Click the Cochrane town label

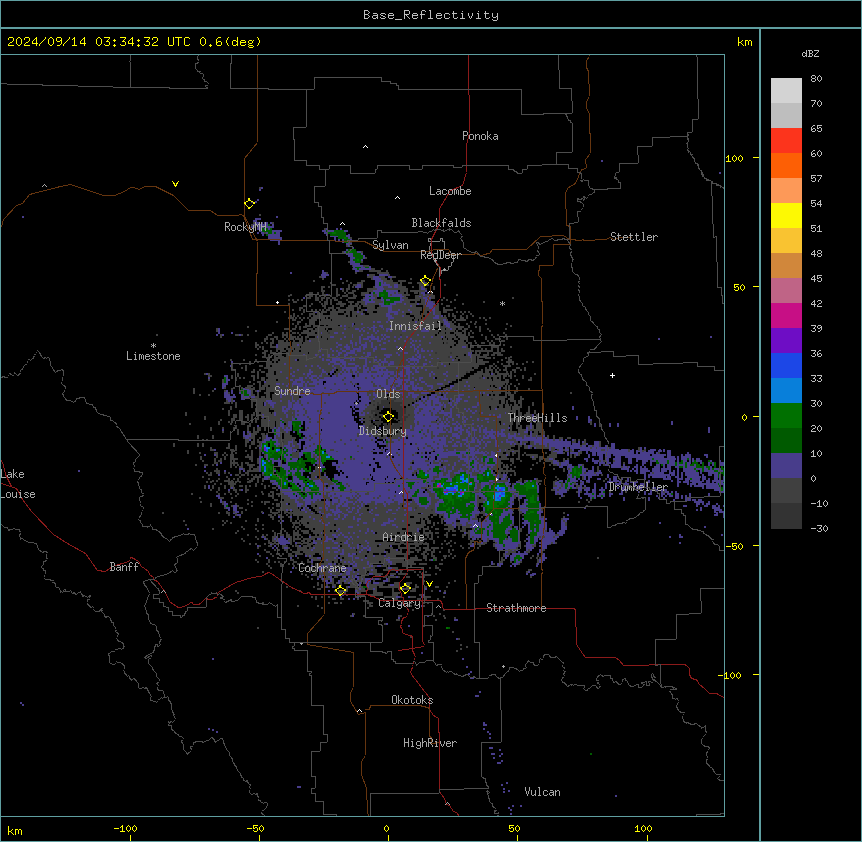(322, 568)
